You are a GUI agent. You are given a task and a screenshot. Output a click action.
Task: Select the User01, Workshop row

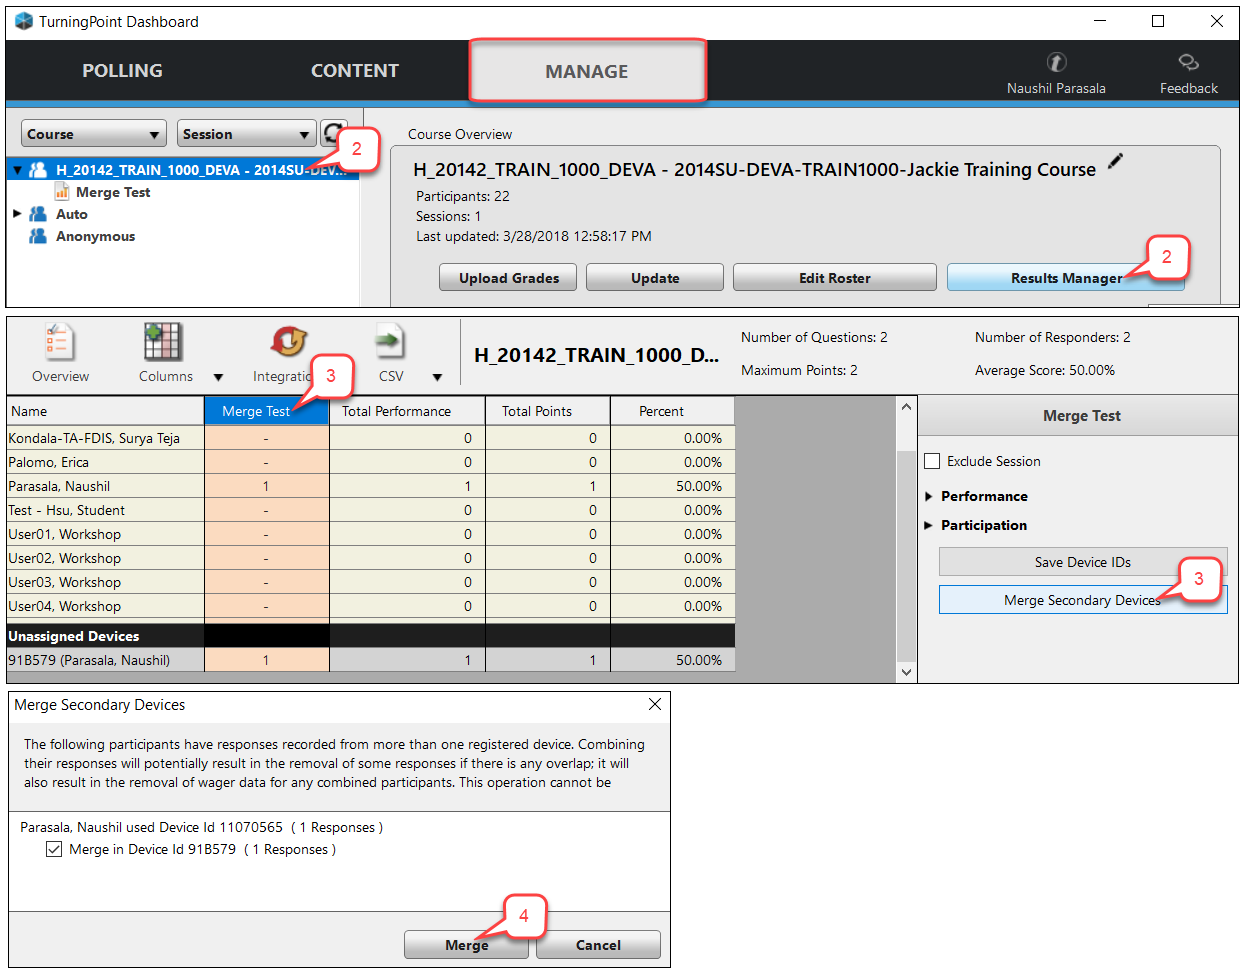point(371,534)
